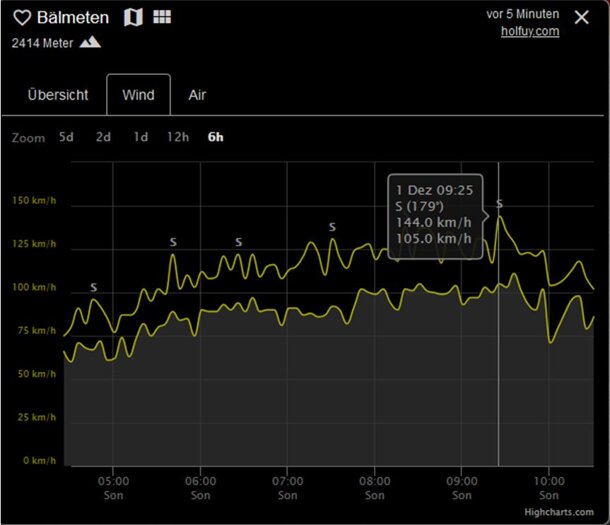Click the 09:00 Son time axis label
The image size is (610, 525).
tap(461, 487)
